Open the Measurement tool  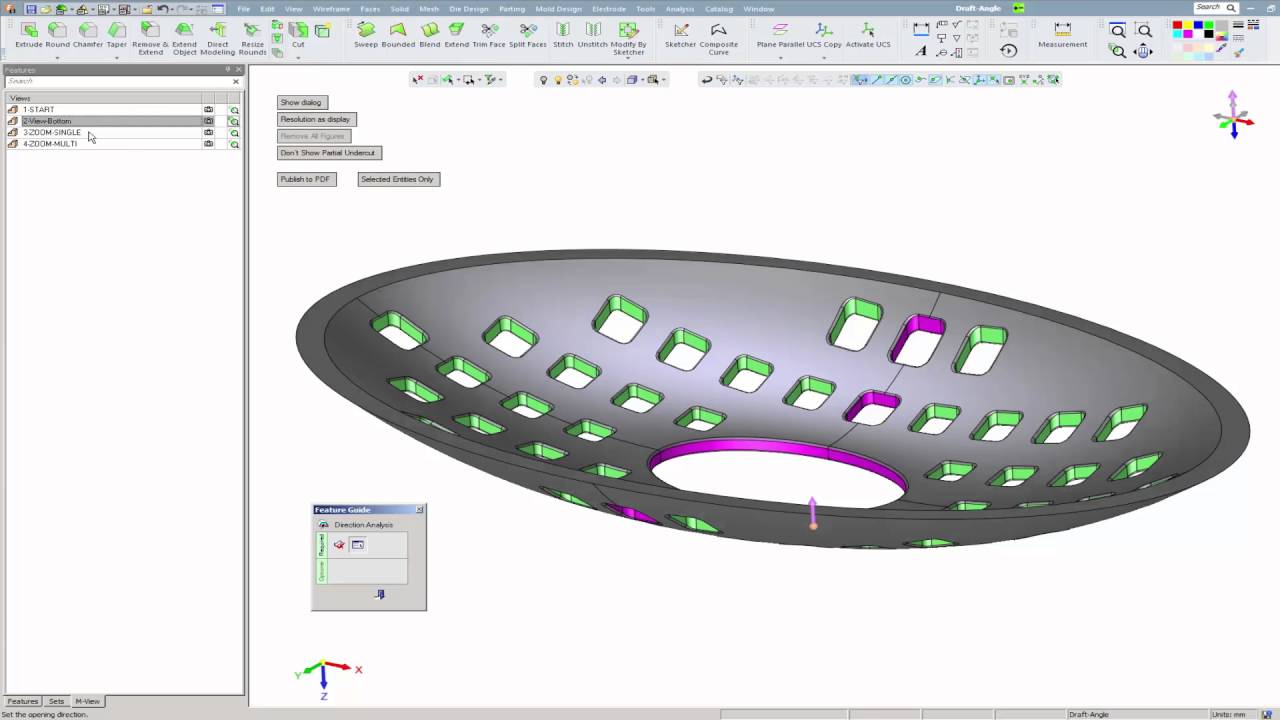coord(1062,36)
